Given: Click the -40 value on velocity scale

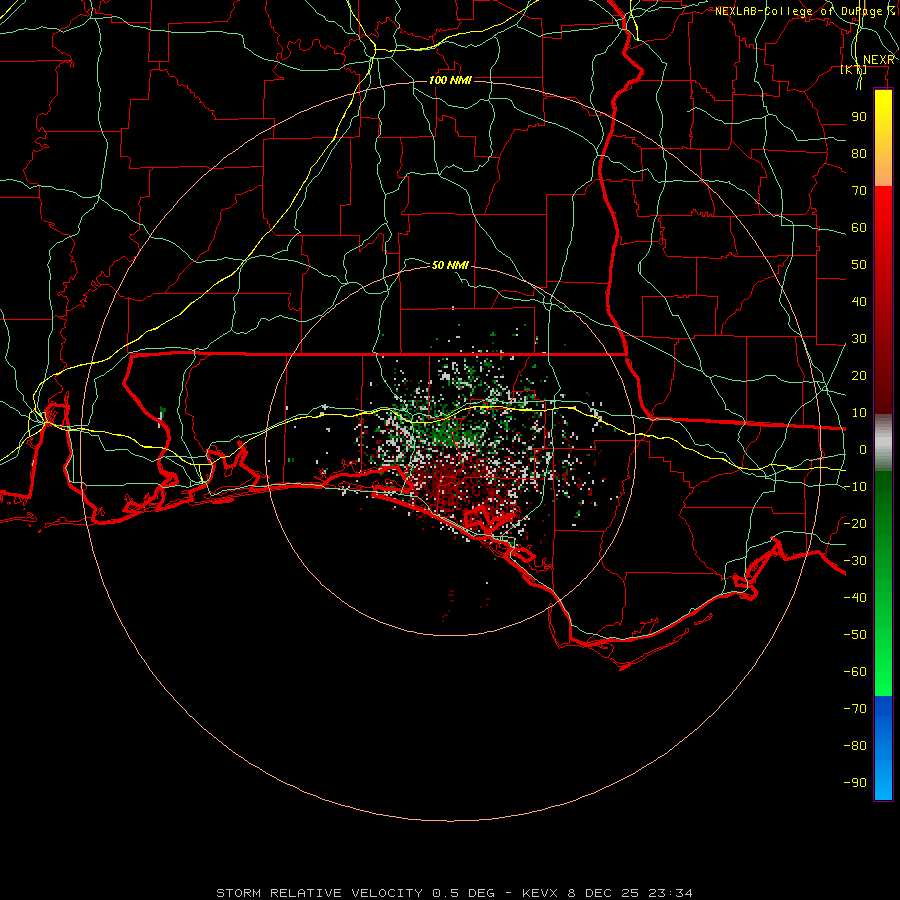Looking at the screenshot, I should 855,598.
